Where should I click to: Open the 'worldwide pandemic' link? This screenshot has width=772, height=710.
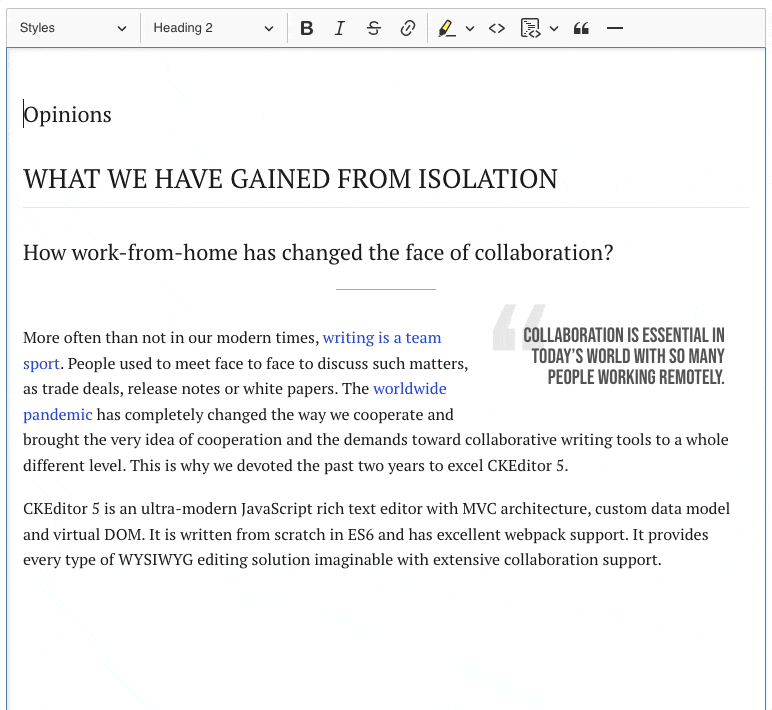tap(410, 389)
